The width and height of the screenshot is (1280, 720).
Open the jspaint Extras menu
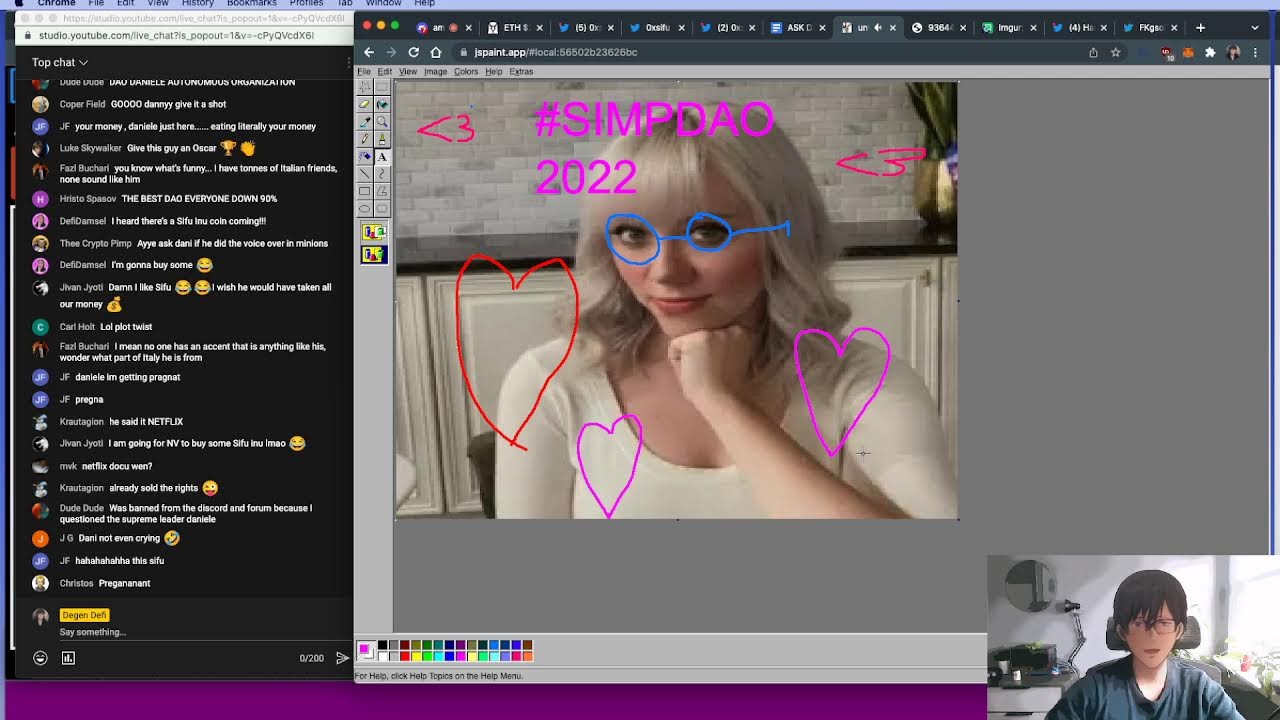(521, 72)
